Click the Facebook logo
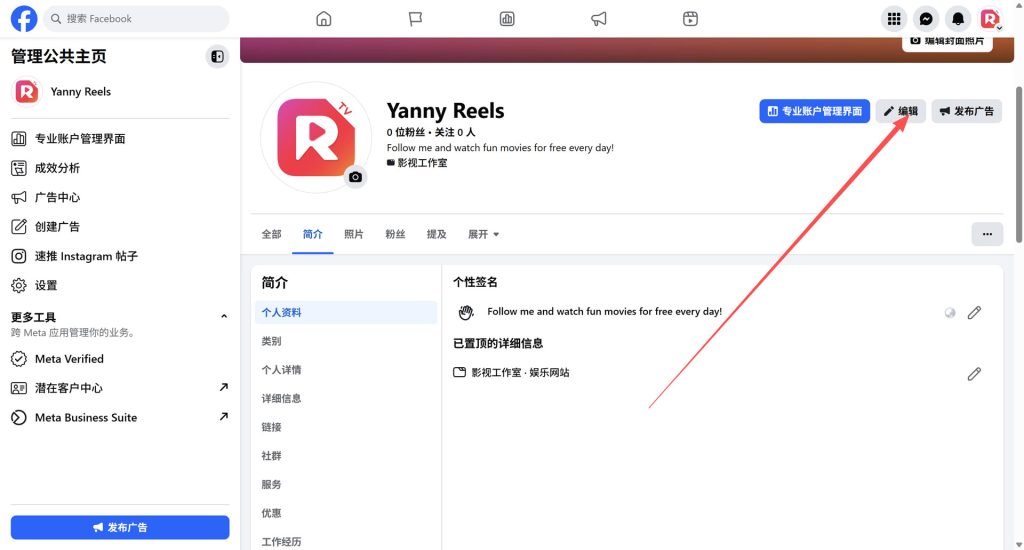This screenshot has height=550, width=1024. pos(24,19)
